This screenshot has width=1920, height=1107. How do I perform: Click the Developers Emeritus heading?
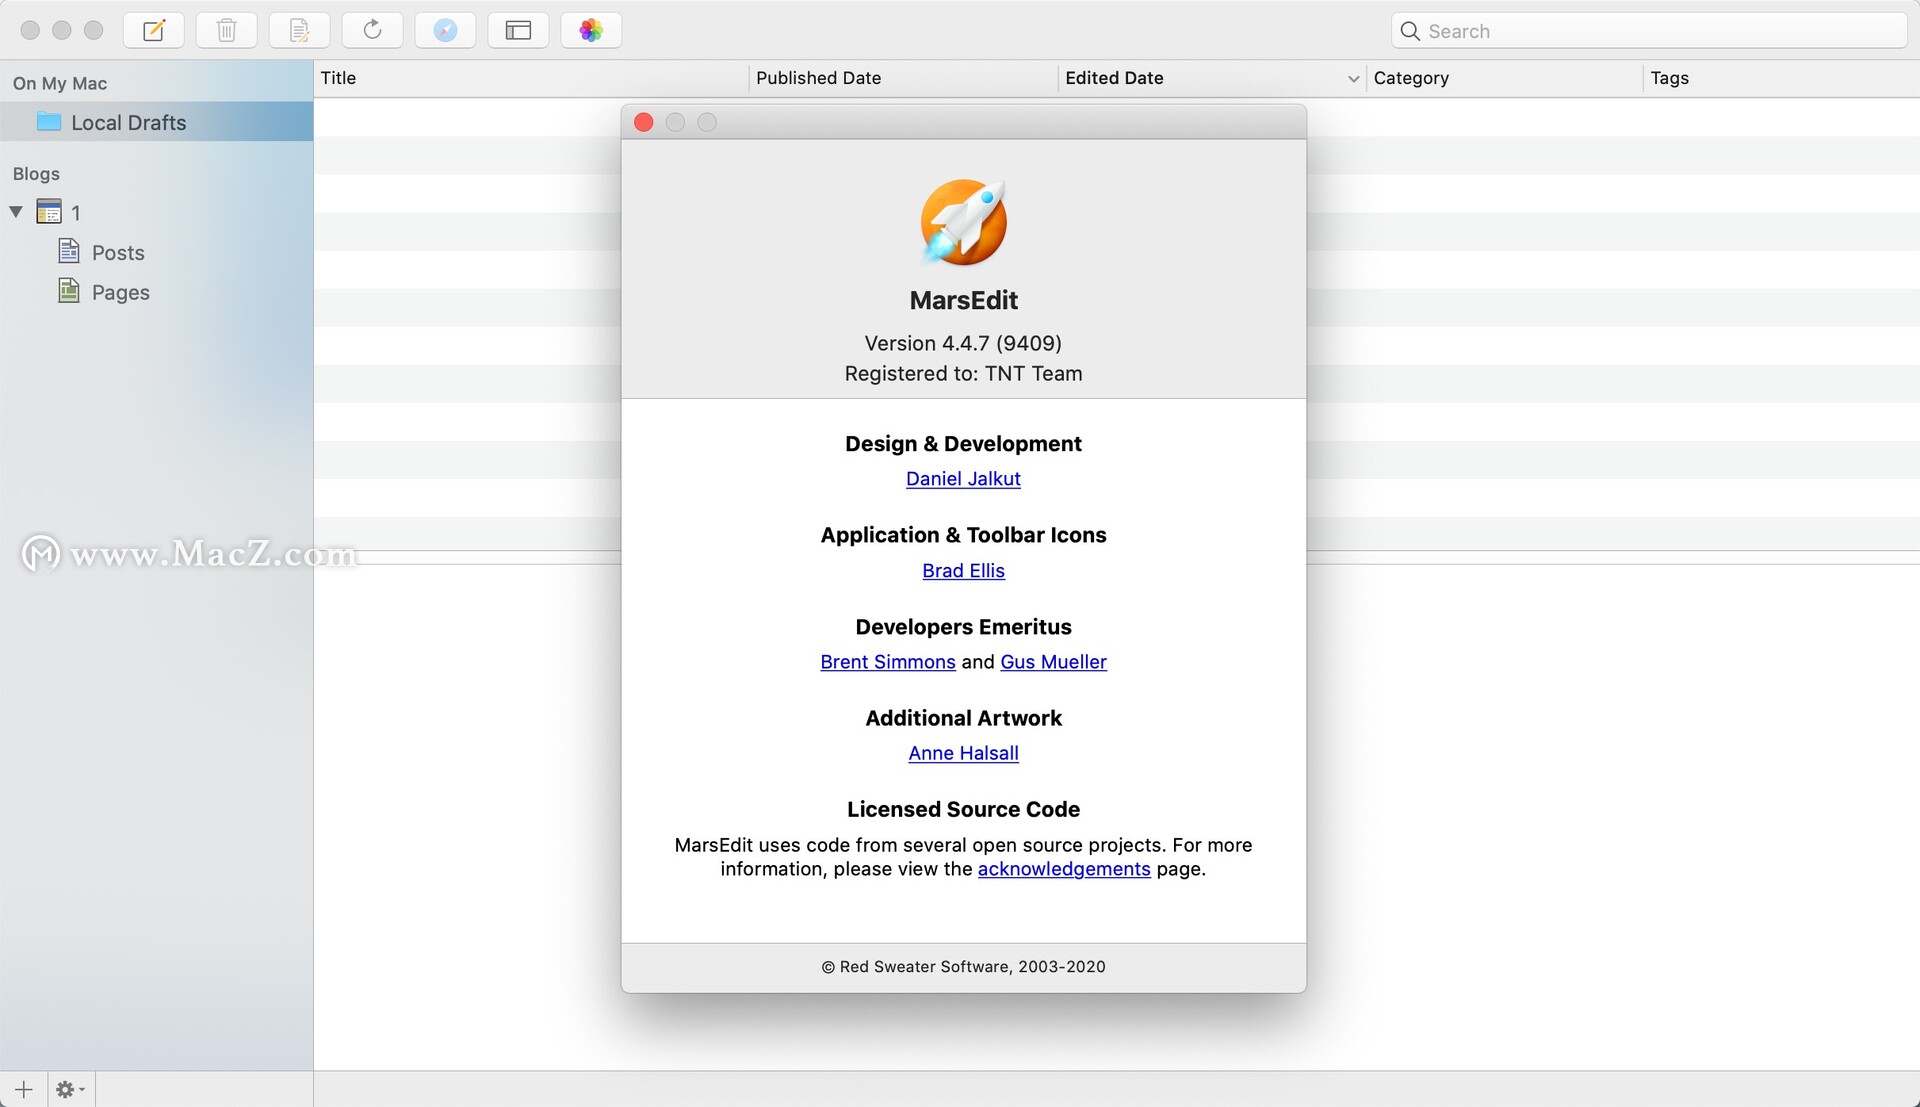[963, 627]
